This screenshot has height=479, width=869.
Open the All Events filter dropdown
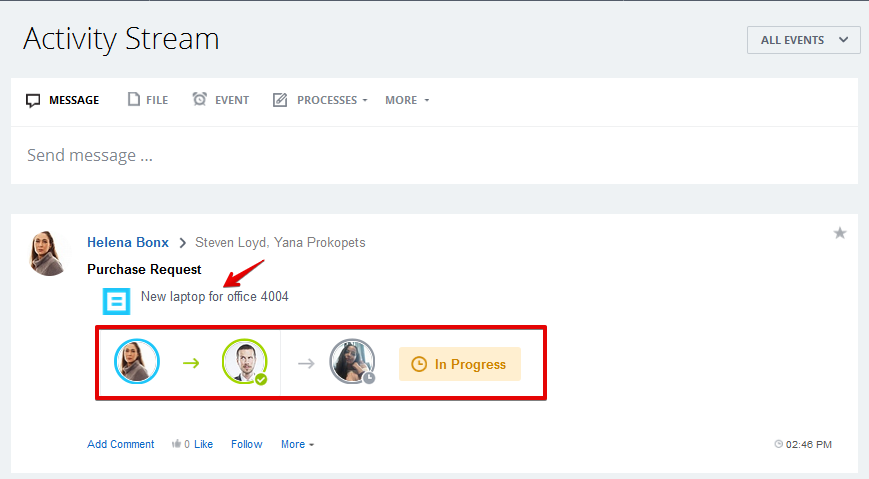[x=804, y=40]
